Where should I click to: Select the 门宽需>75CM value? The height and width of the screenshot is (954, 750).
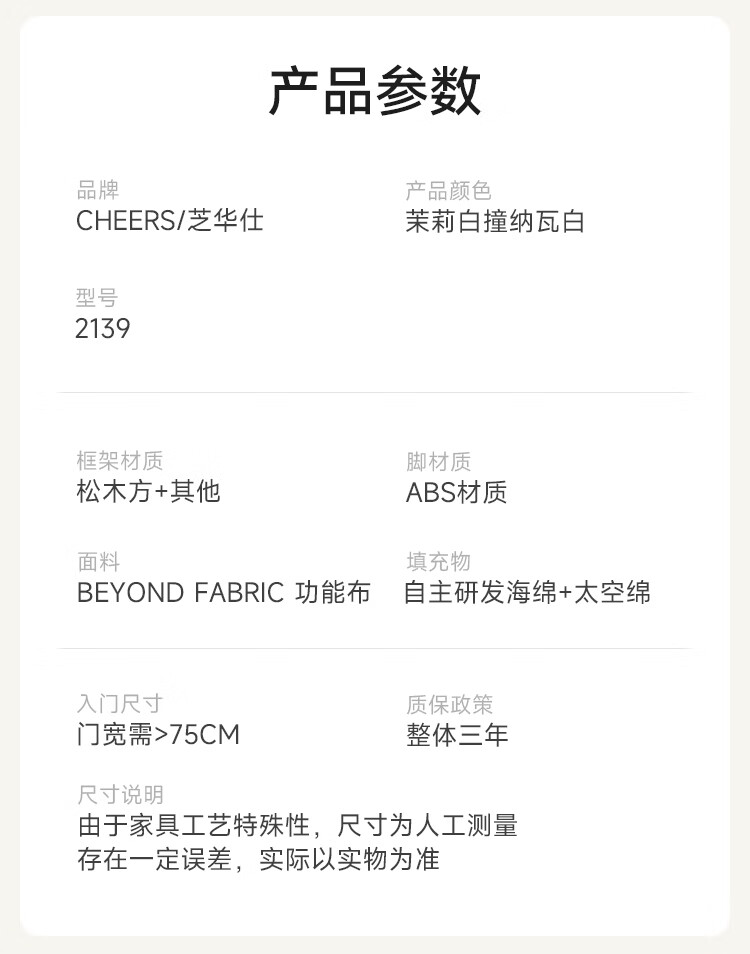coord(158,735)
